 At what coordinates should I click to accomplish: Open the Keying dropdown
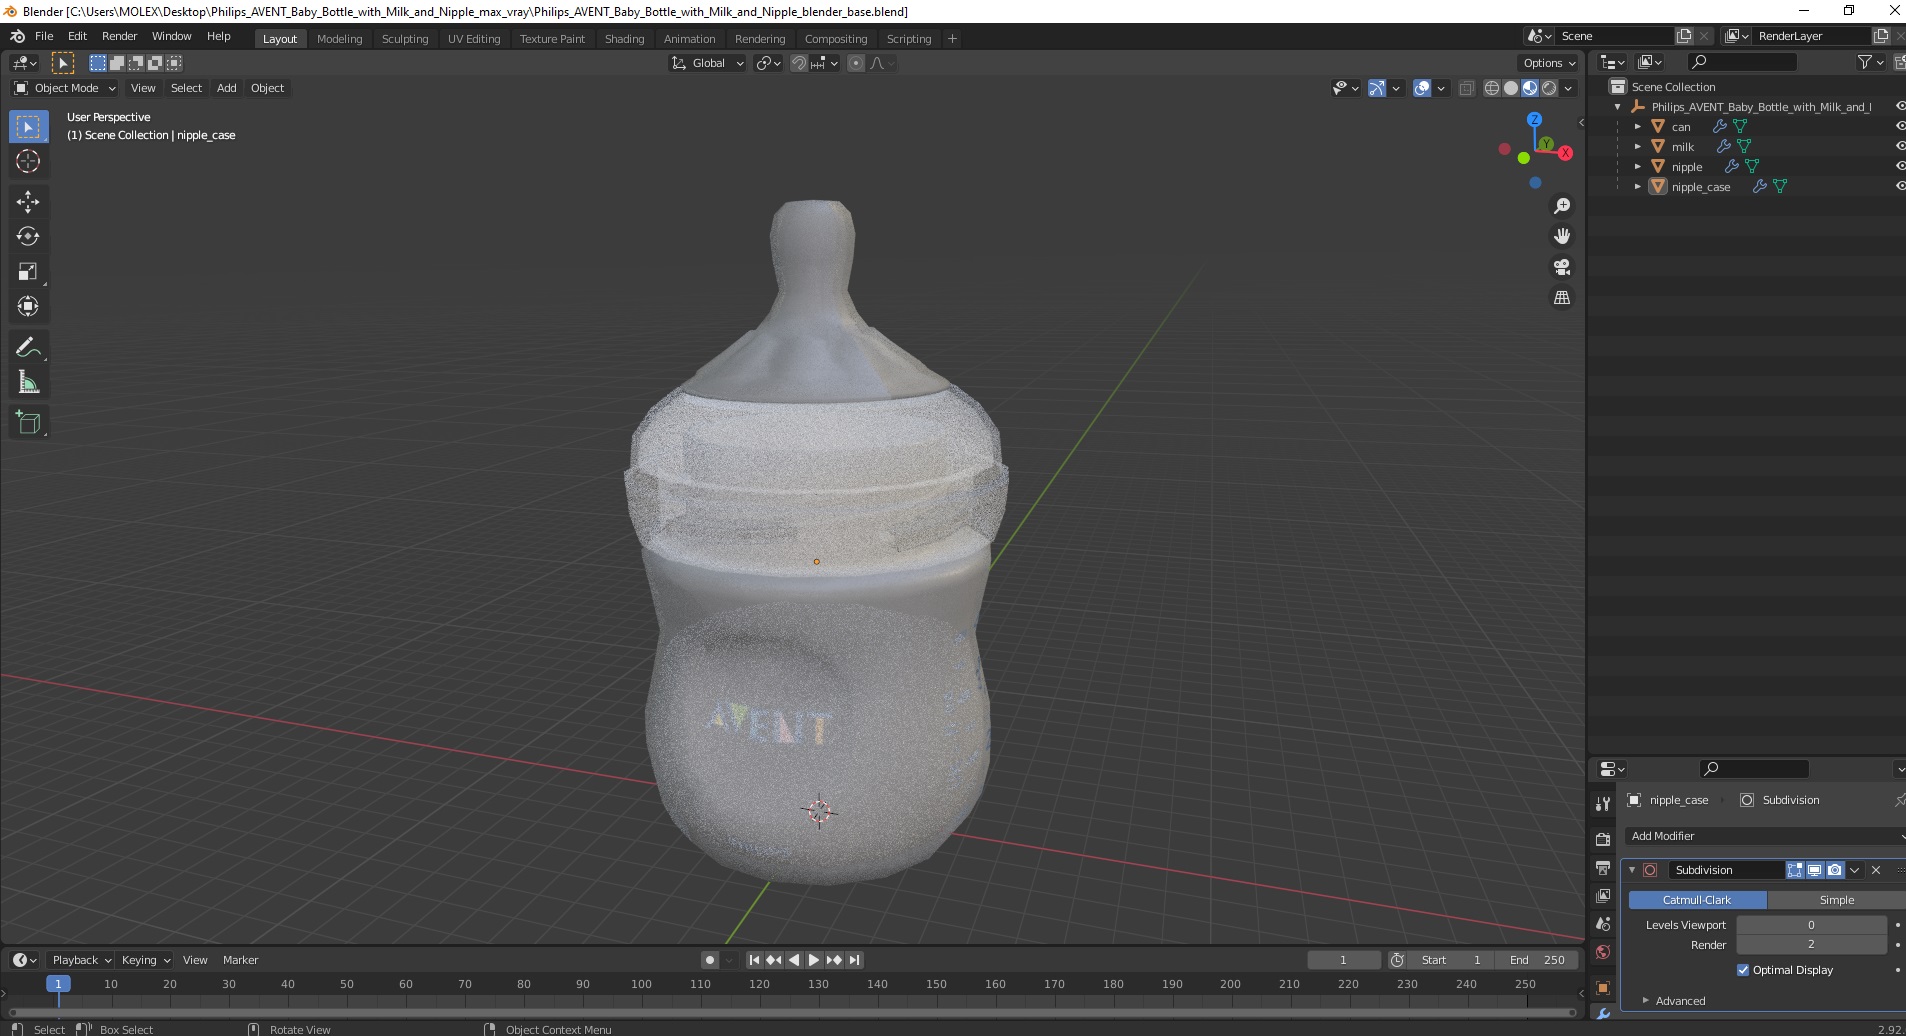[x=145, y=960]
